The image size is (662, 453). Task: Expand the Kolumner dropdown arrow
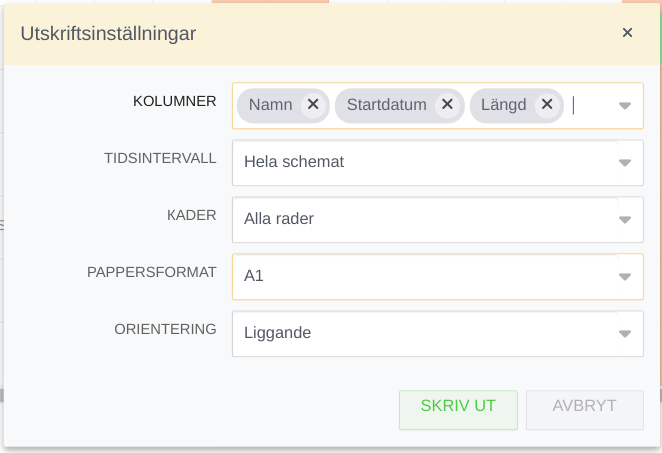pyautogui.click(x=625, y=106)
